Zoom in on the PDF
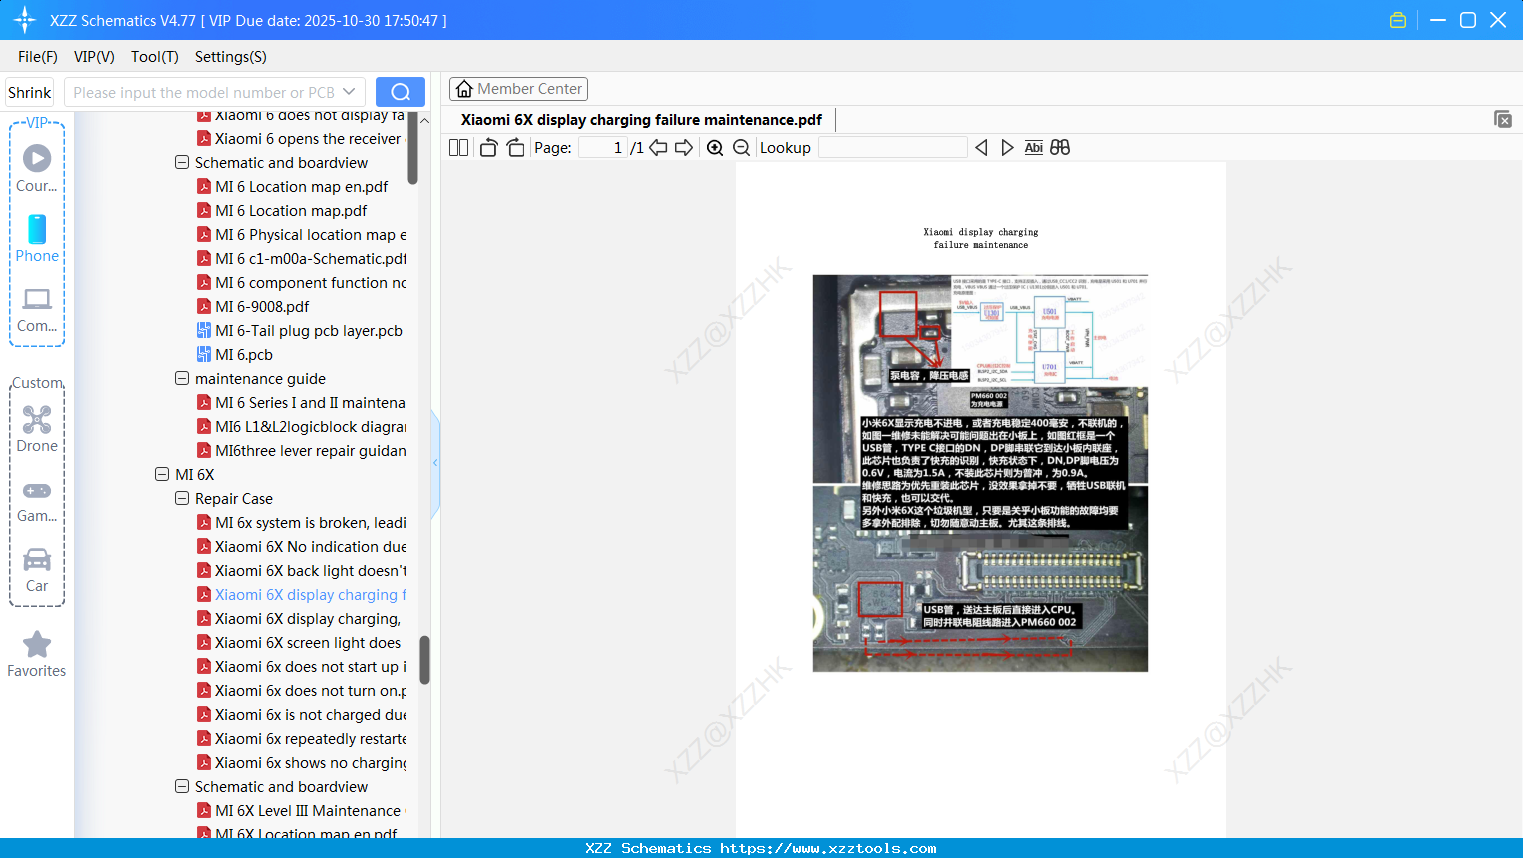The image size is (1523, 858). coord(715,148)
